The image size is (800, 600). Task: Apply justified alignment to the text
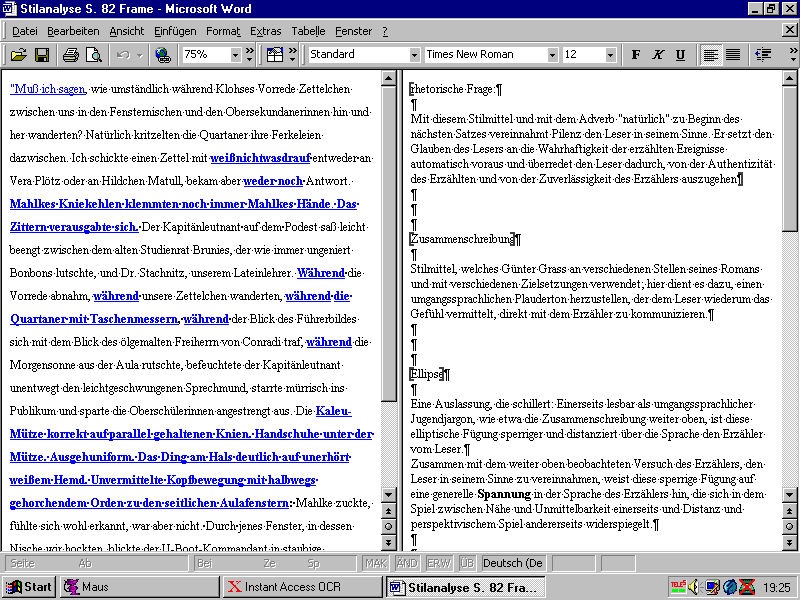point(733,54)
